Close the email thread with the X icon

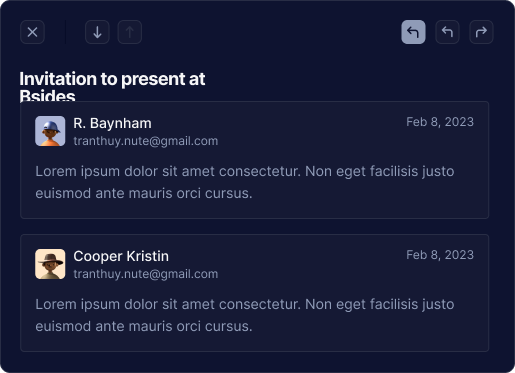point(32,32)
